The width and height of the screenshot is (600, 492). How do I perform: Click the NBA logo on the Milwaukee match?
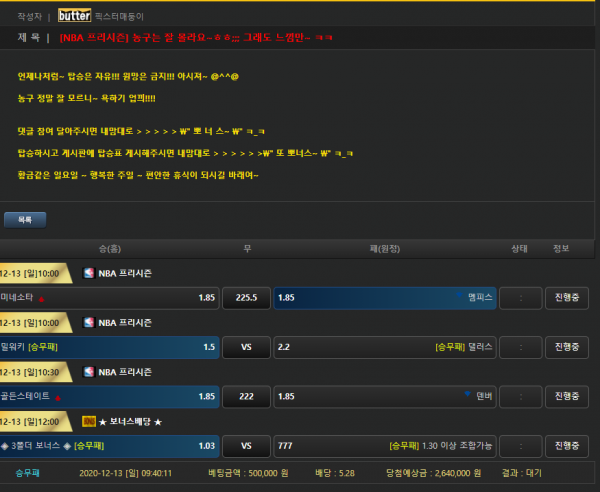(89, 323)
